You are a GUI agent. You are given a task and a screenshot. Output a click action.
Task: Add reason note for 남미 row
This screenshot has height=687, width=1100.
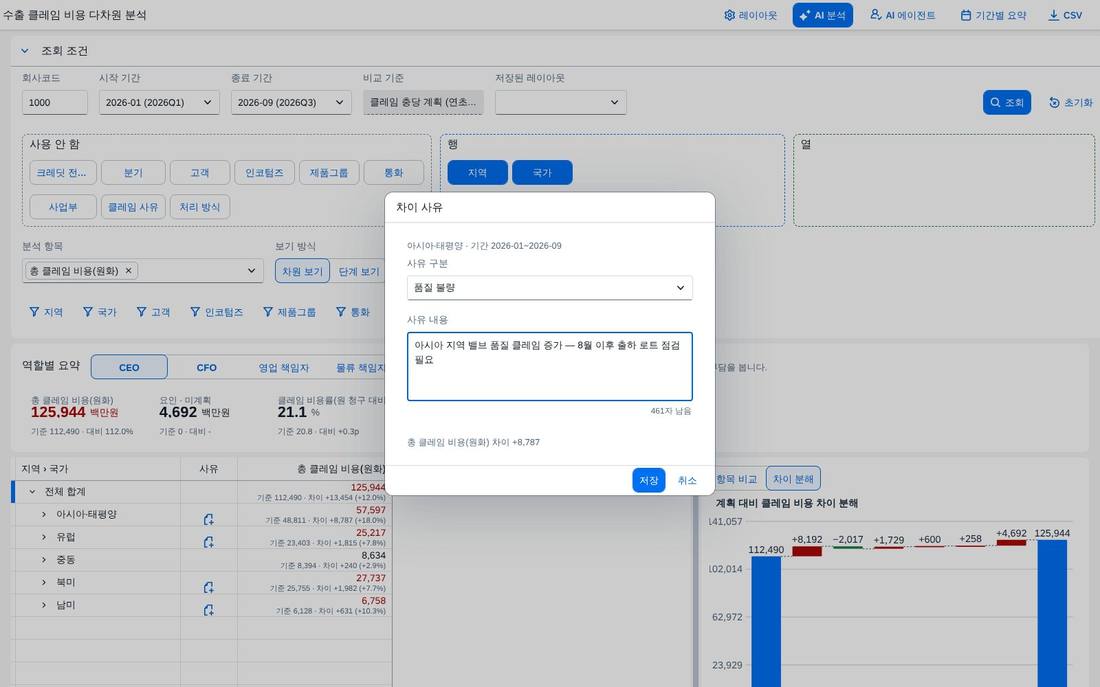(x=208, y=610)
